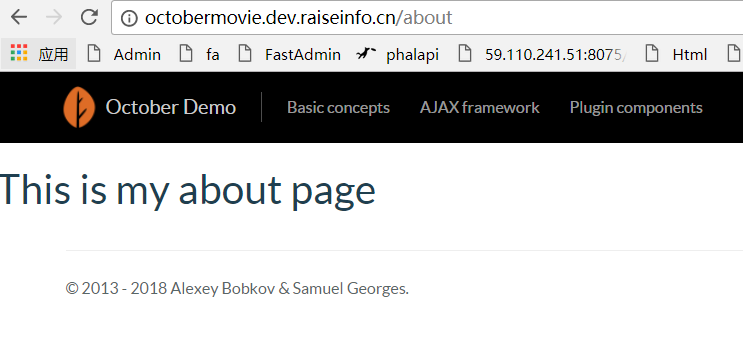Click the 'This is my about page' heading

[x=188, y=190]
